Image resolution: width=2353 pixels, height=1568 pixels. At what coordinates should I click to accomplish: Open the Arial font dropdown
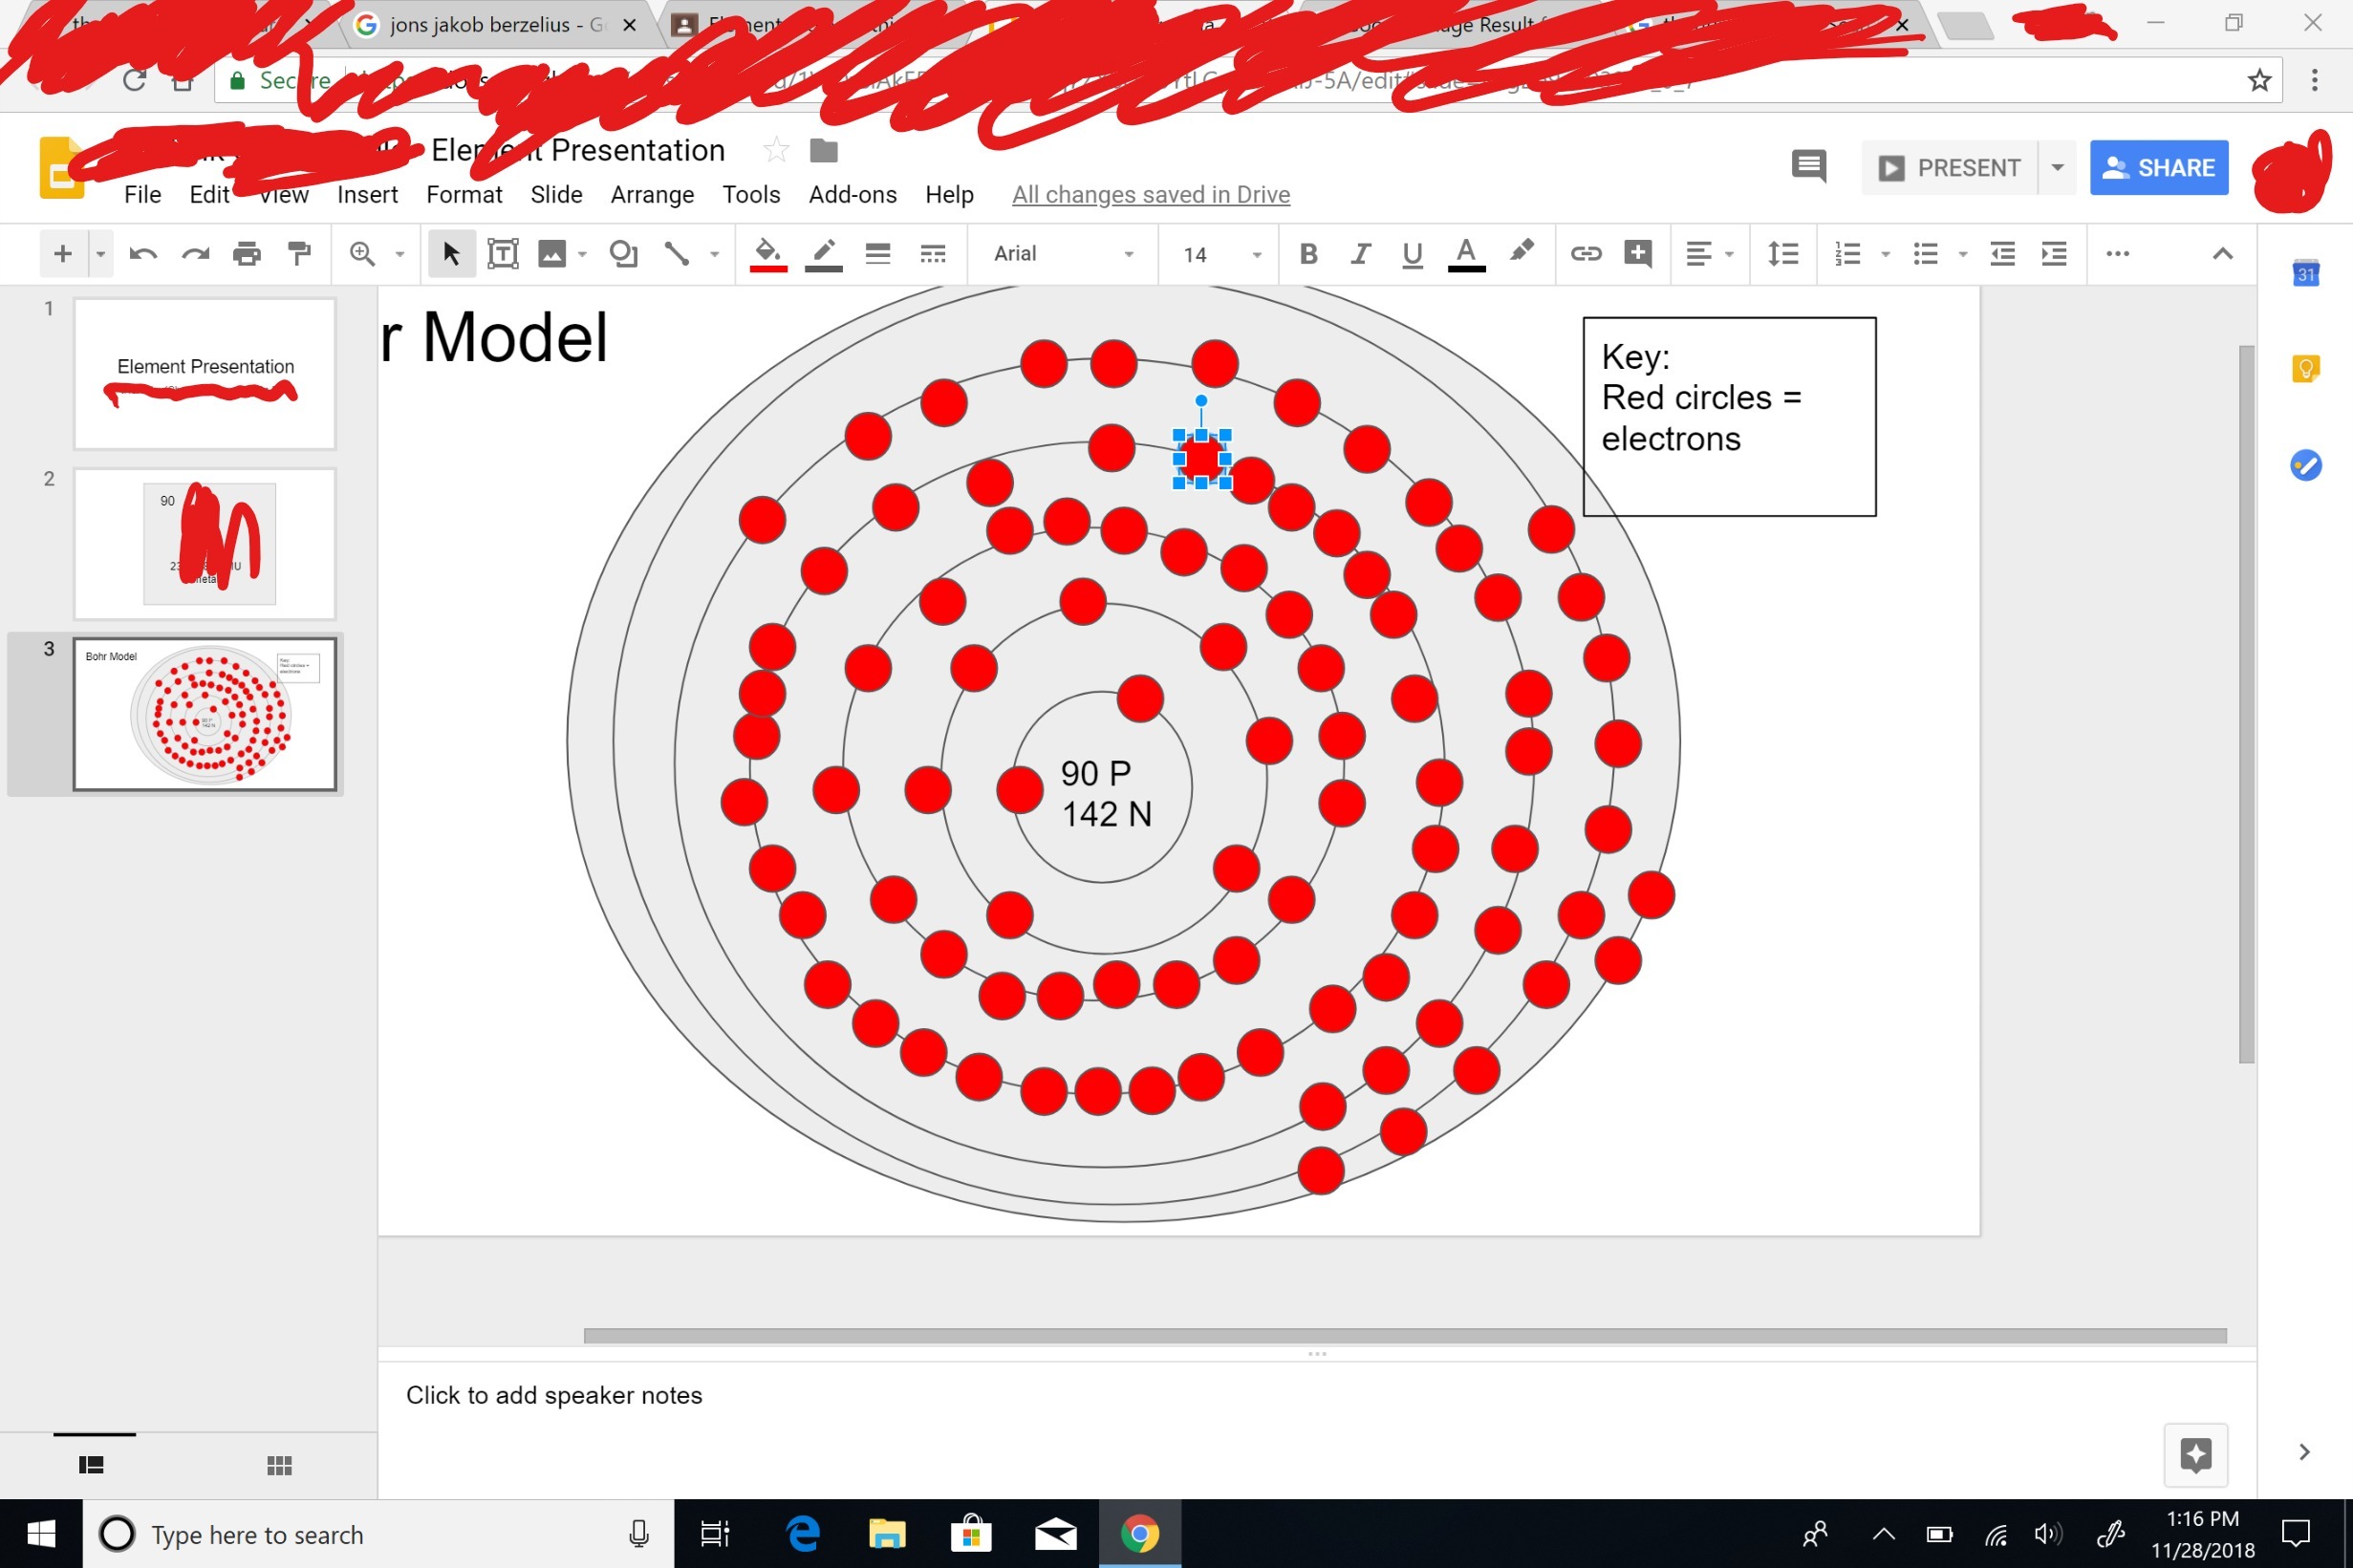coord(1062,254)
